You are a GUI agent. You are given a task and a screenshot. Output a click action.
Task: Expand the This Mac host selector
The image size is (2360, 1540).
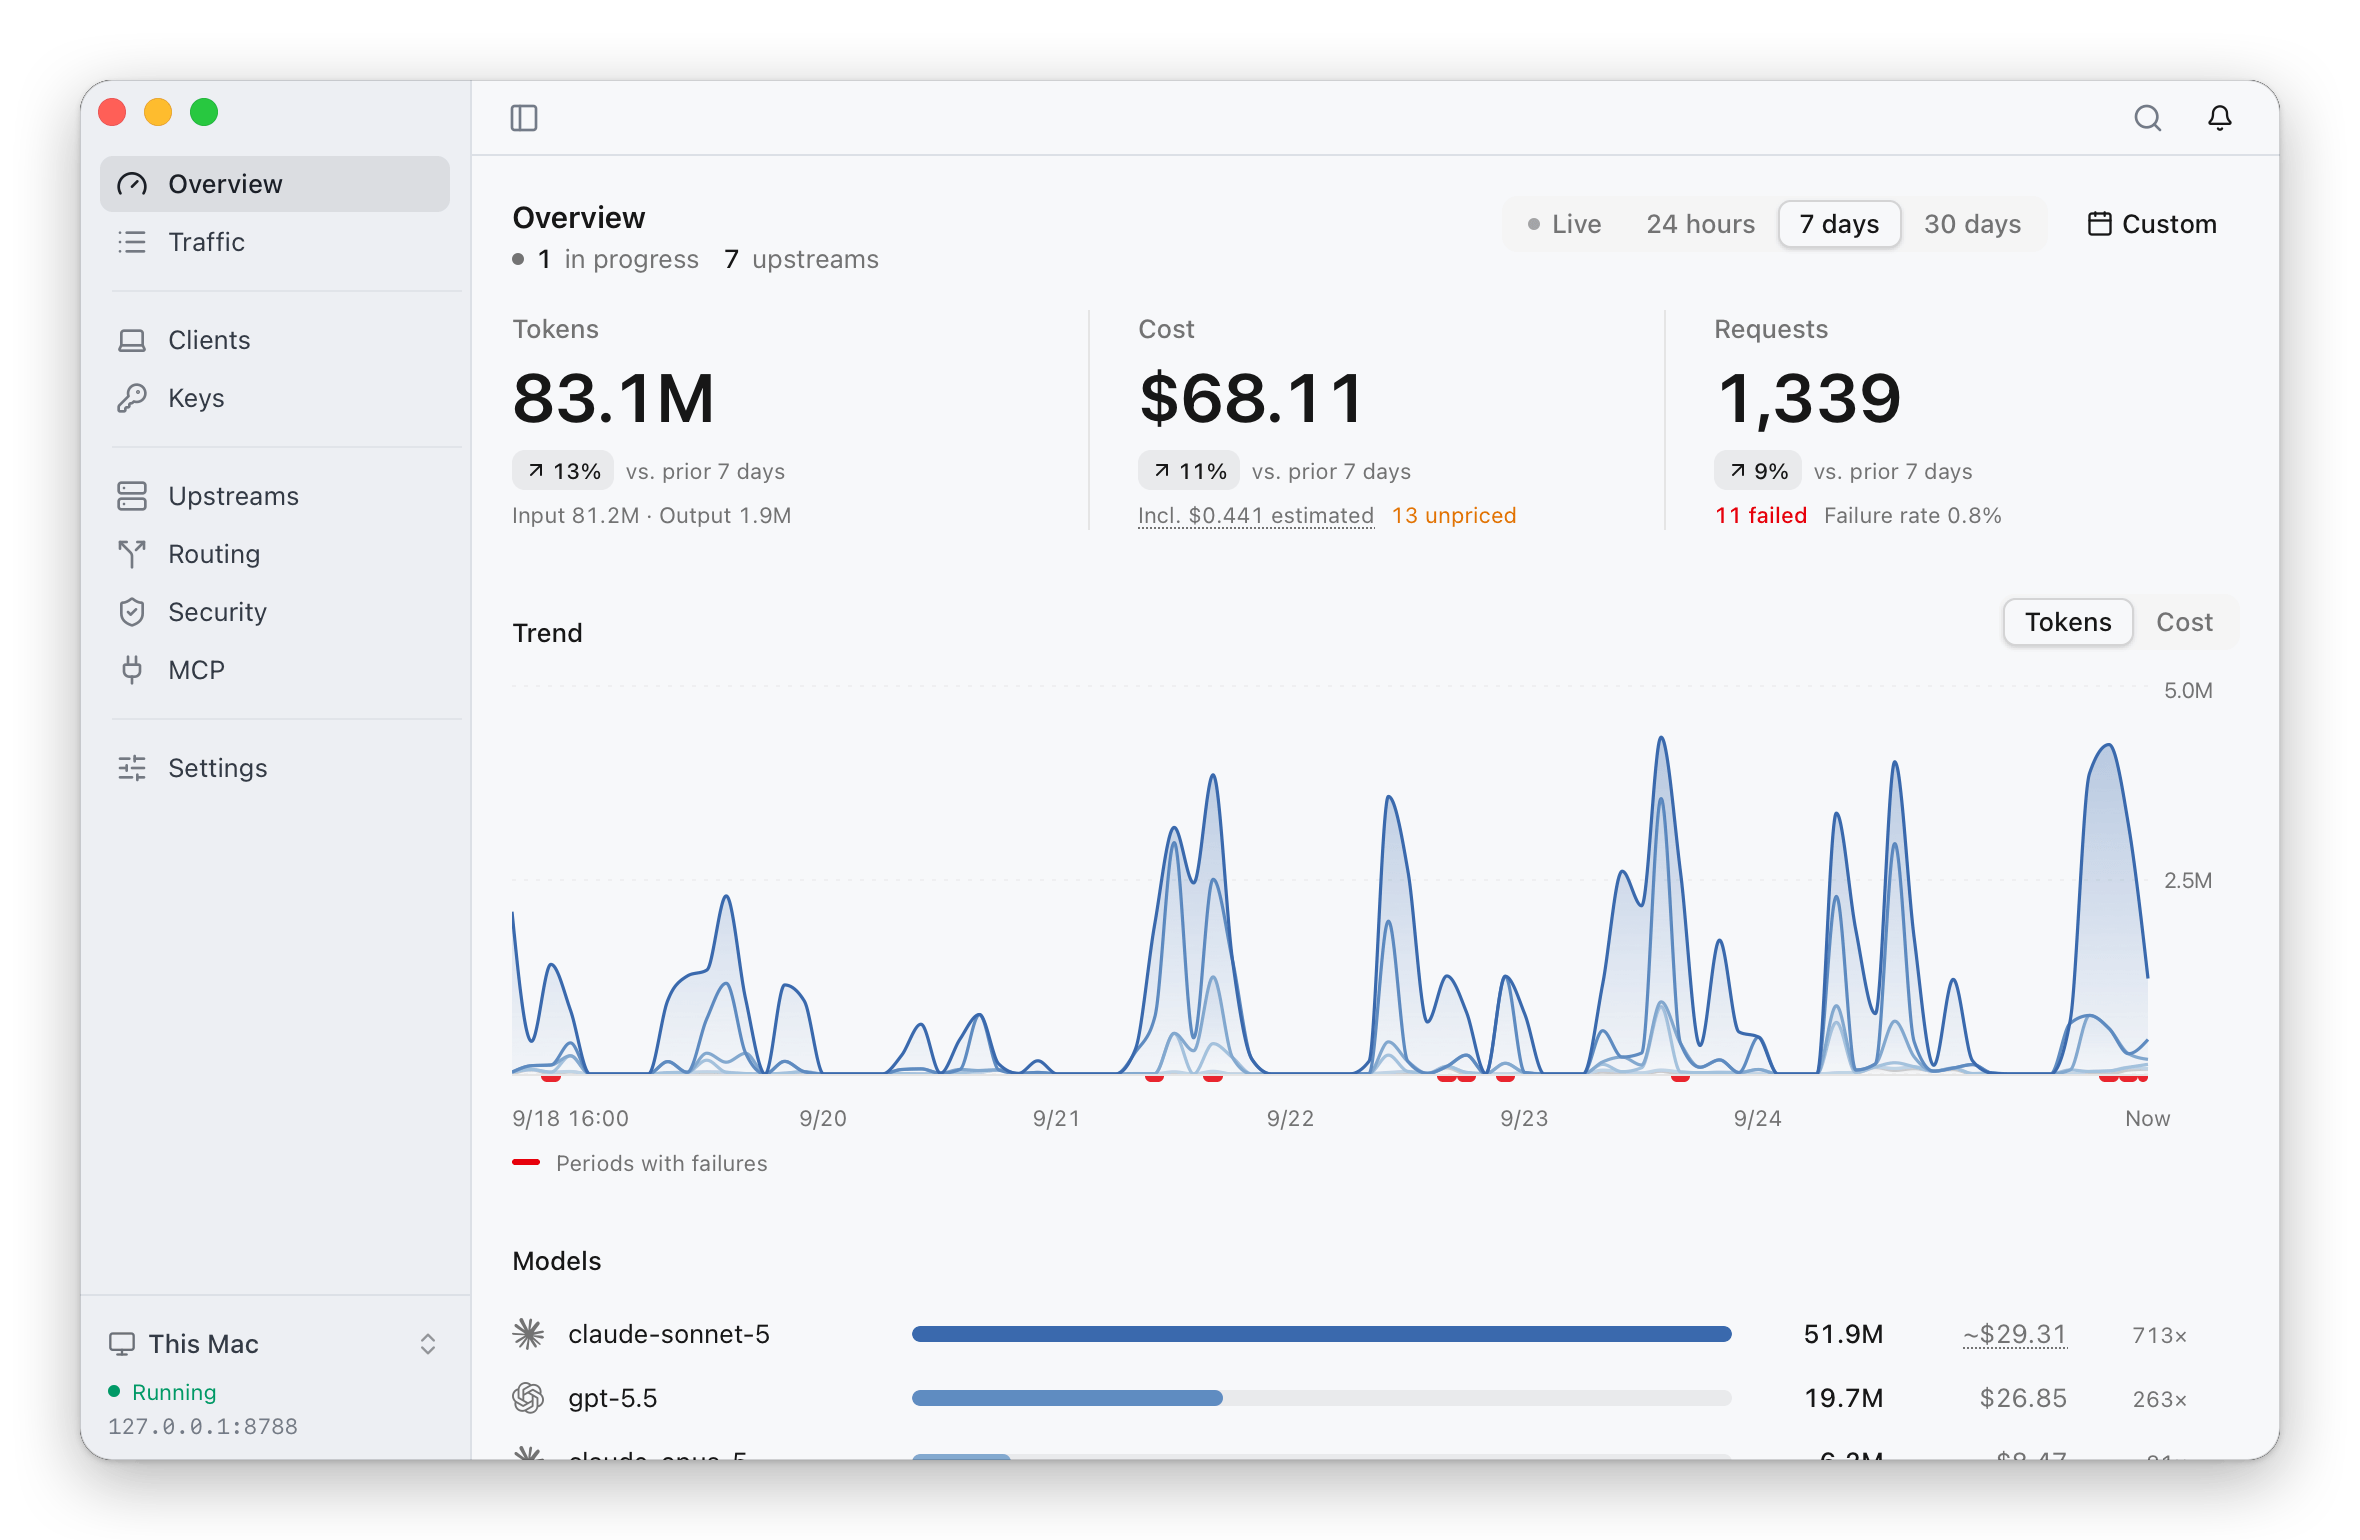pos(275,1344)
